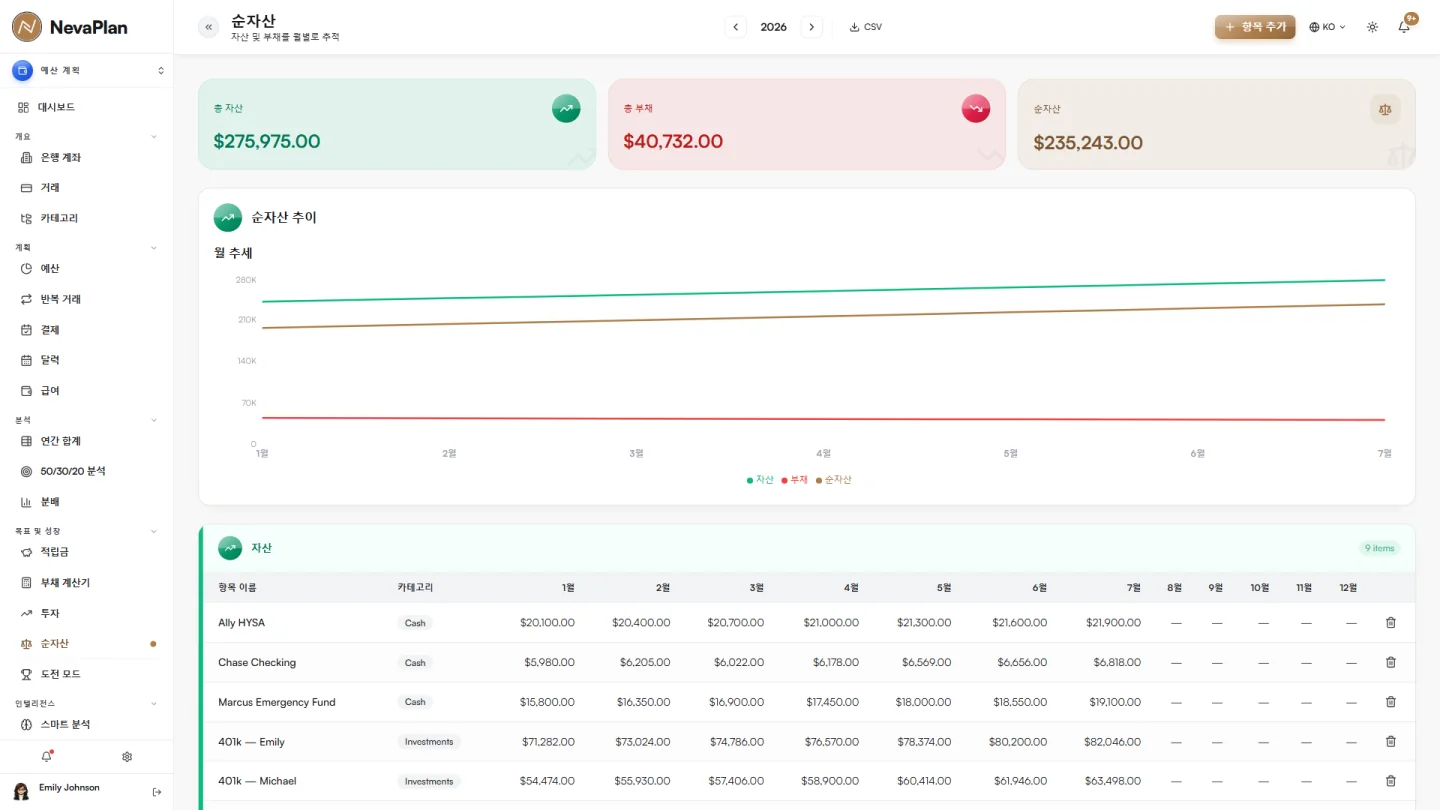Screen dimensions: 1440x810
Task: Download data with the CSV button
Action: click(866, 27)
